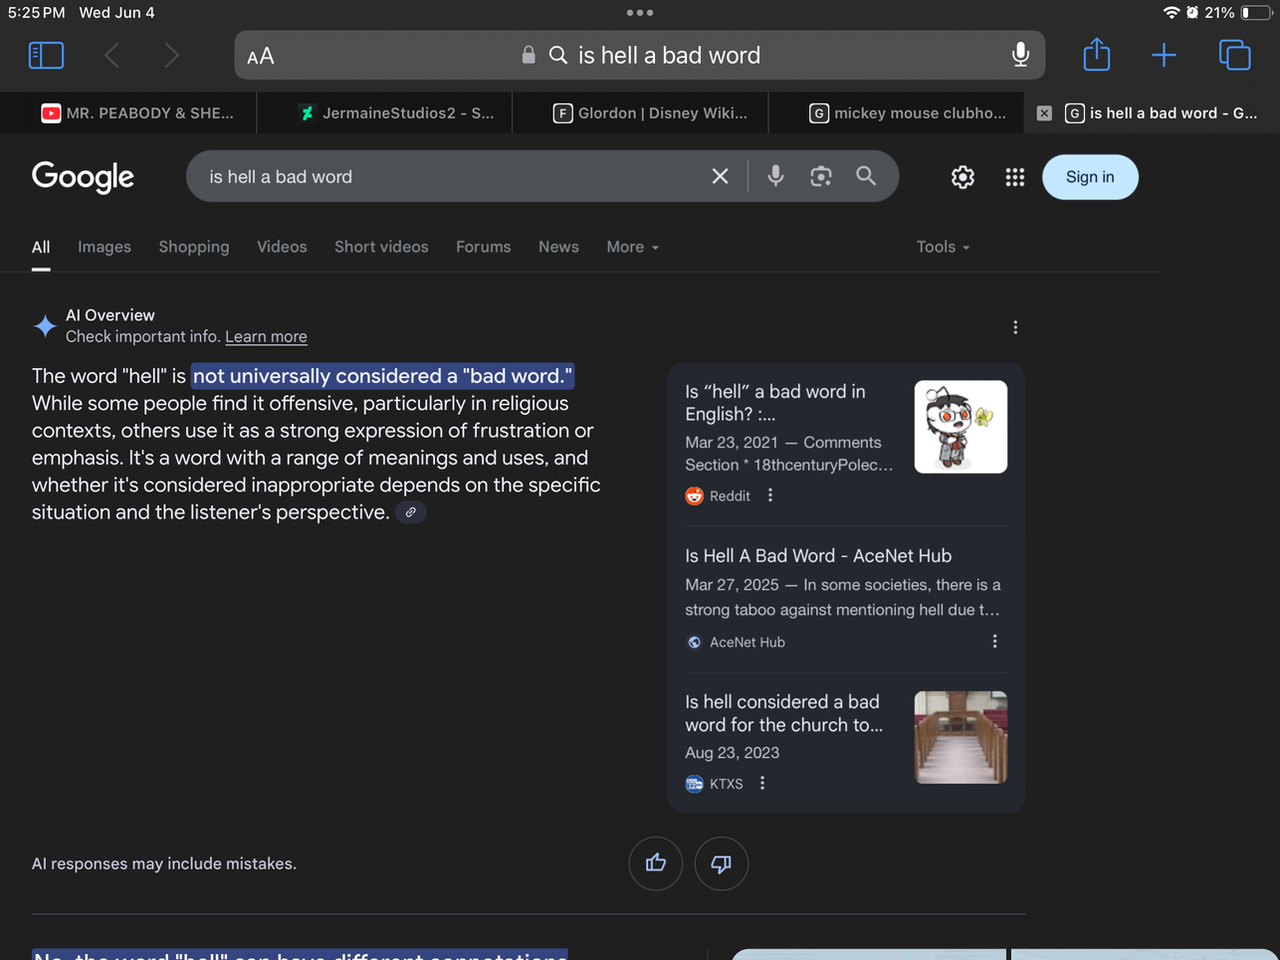Add a new tab with plus icon
Viewport: 1280px width, 960px height.
1164,55
